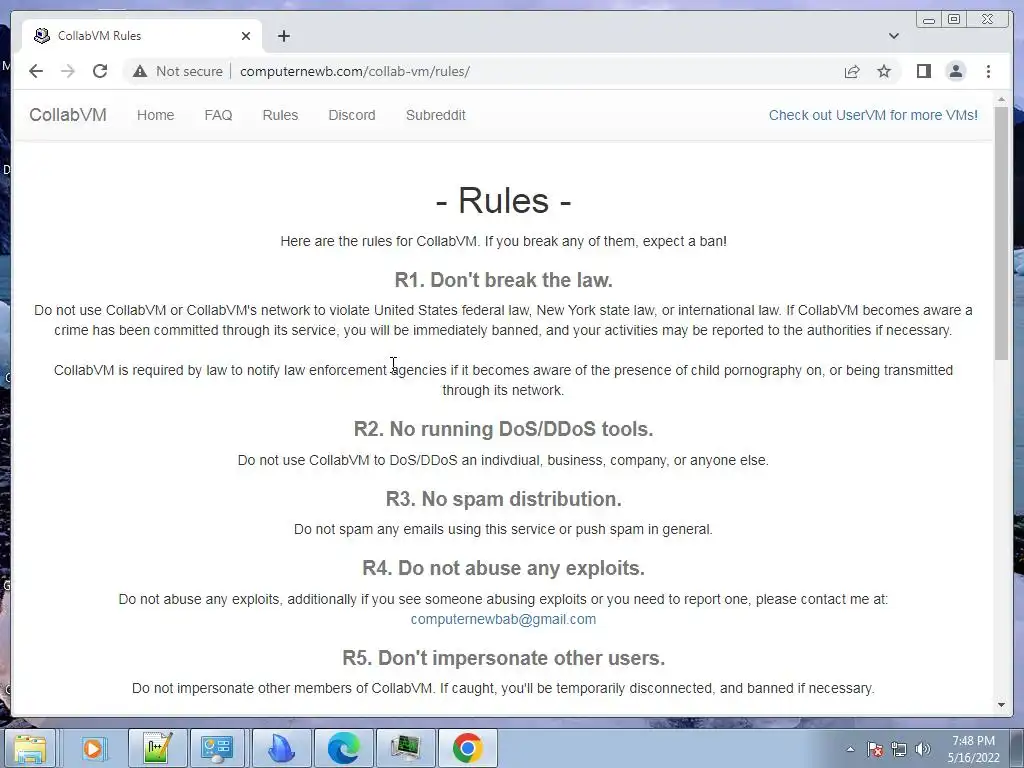Screen dimensions: 1024x768
Task: Open the media player taskbar icon
Action: [x=93, y=748]
